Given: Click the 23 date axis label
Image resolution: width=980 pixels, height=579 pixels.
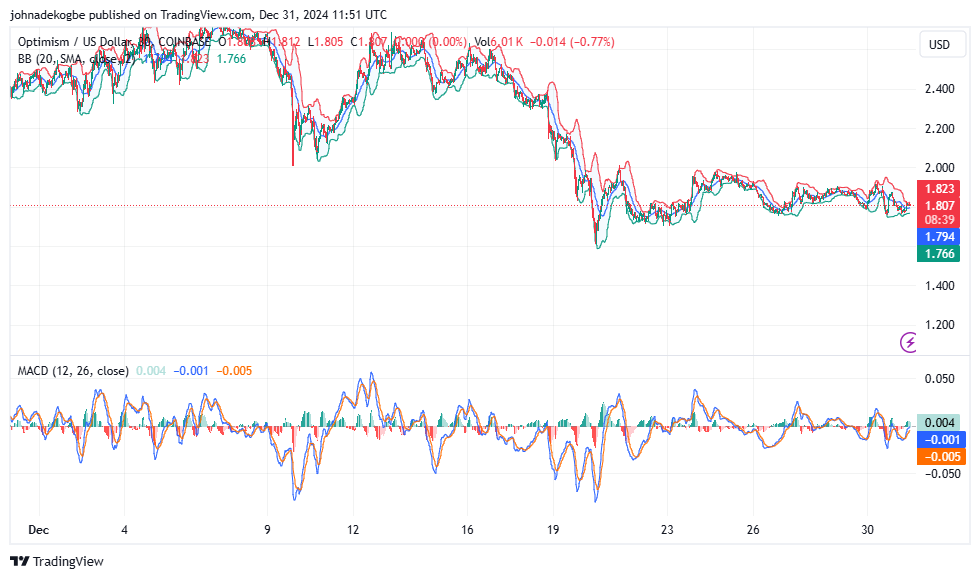Looking at the screenshot, I should tap(667, 530).
